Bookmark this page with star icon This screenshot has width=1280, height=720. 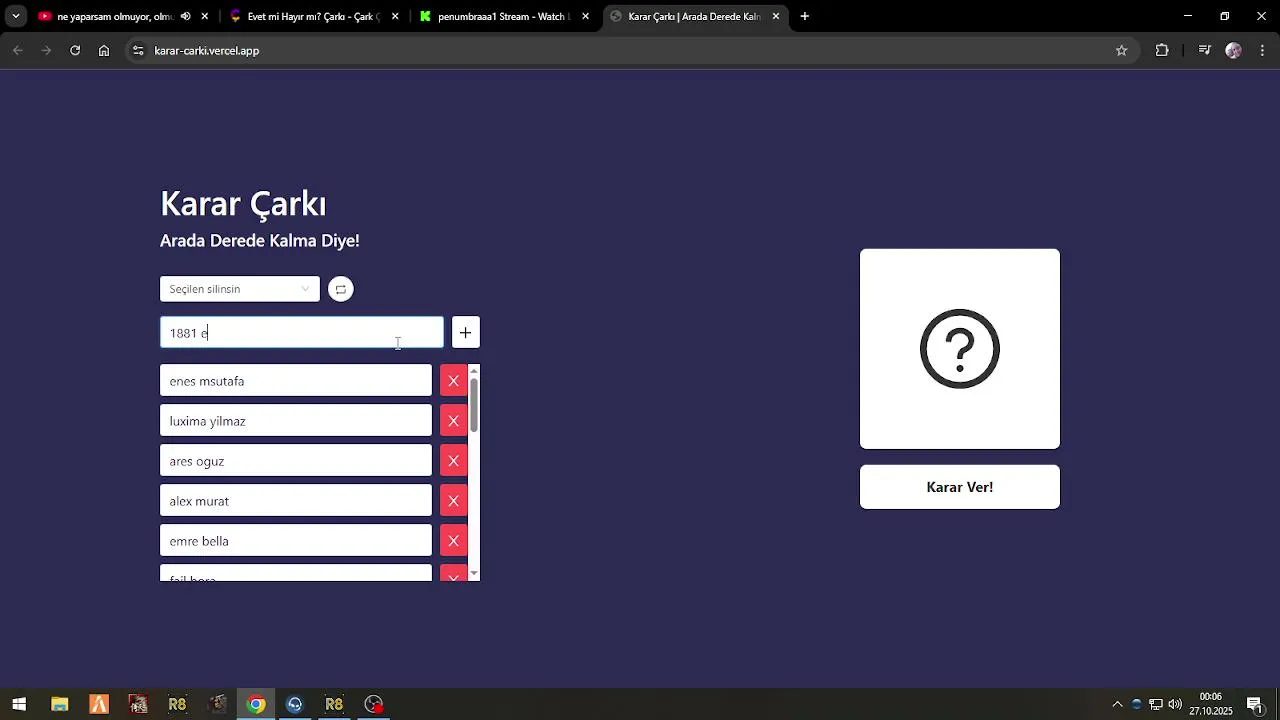[1121, 50]
